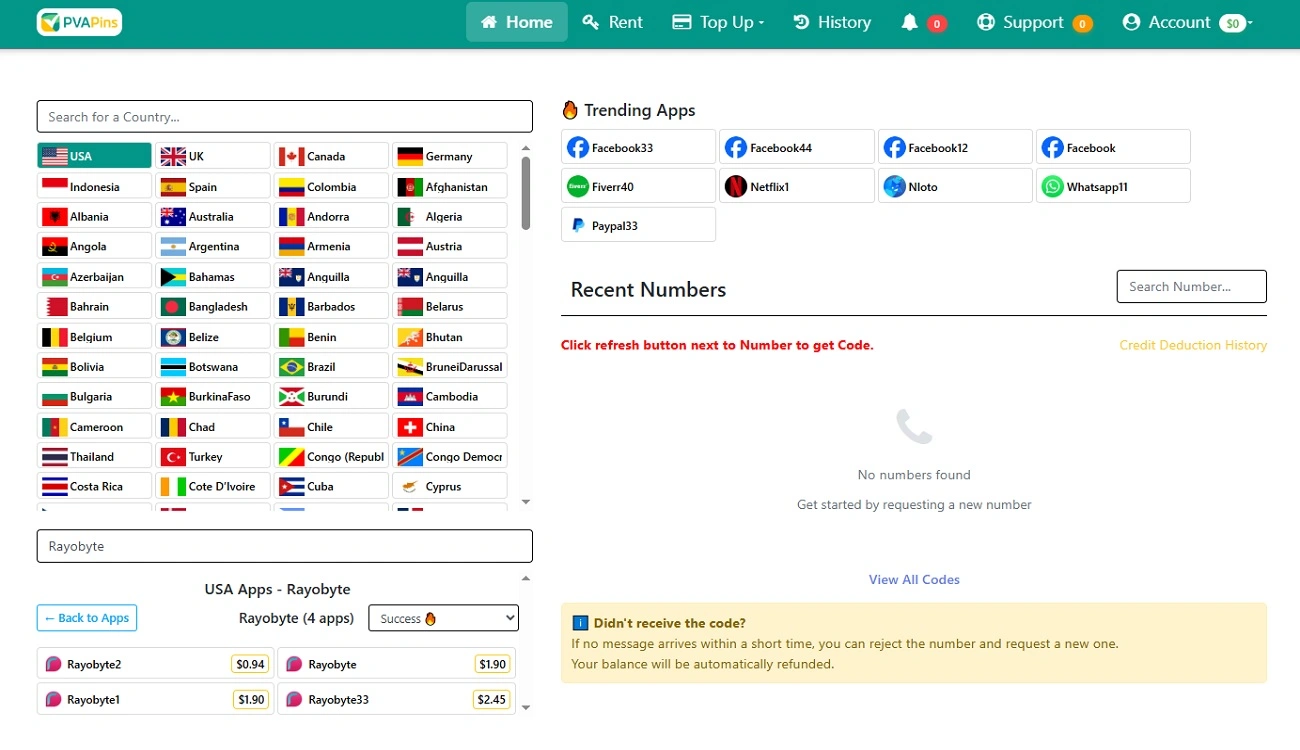Click the country list scroll-down arrow
This screenshot has height=750, width=1300.
tap(526, 502)
